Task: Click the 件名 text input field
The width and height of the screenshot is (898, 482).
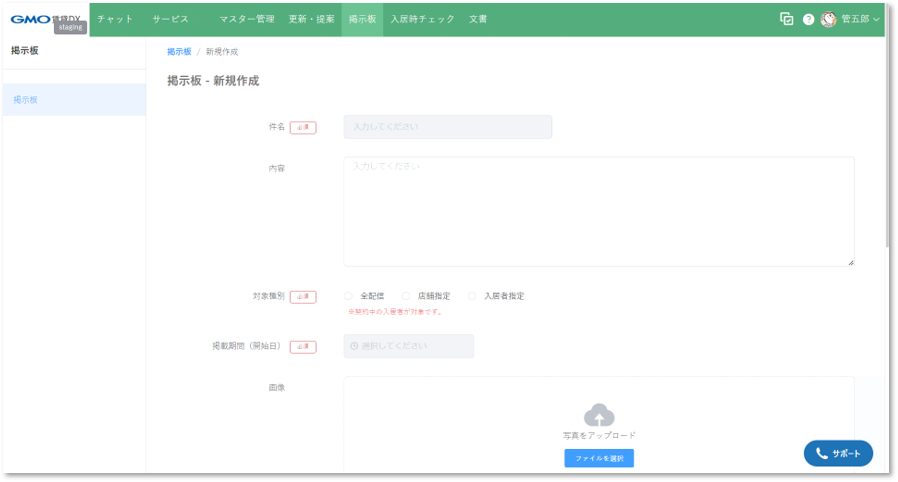Action: (447, 127)
